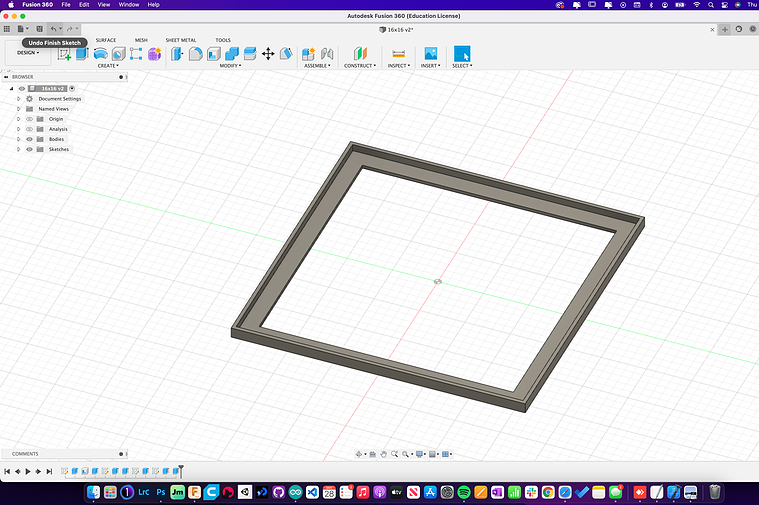Select the Press Pull tool
The width and height of the screenshot is (759, 505).
[177, 54]
